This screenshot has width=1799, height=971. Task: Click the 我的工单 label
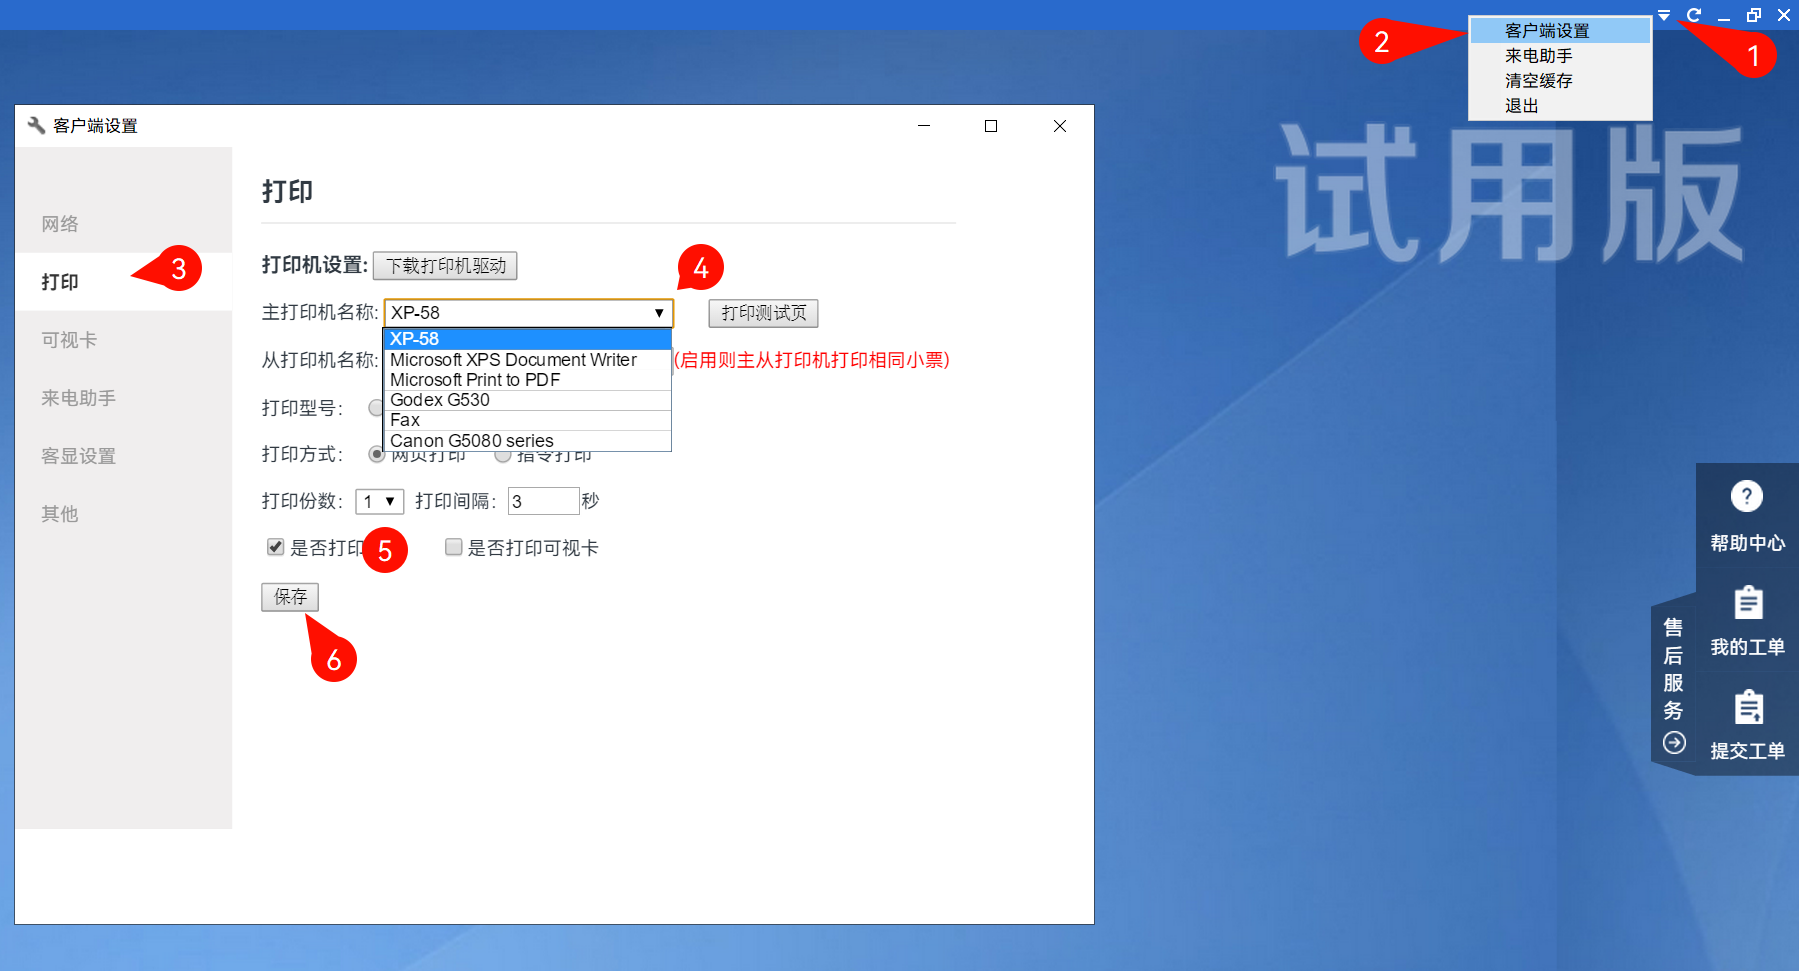point(1748,647)
